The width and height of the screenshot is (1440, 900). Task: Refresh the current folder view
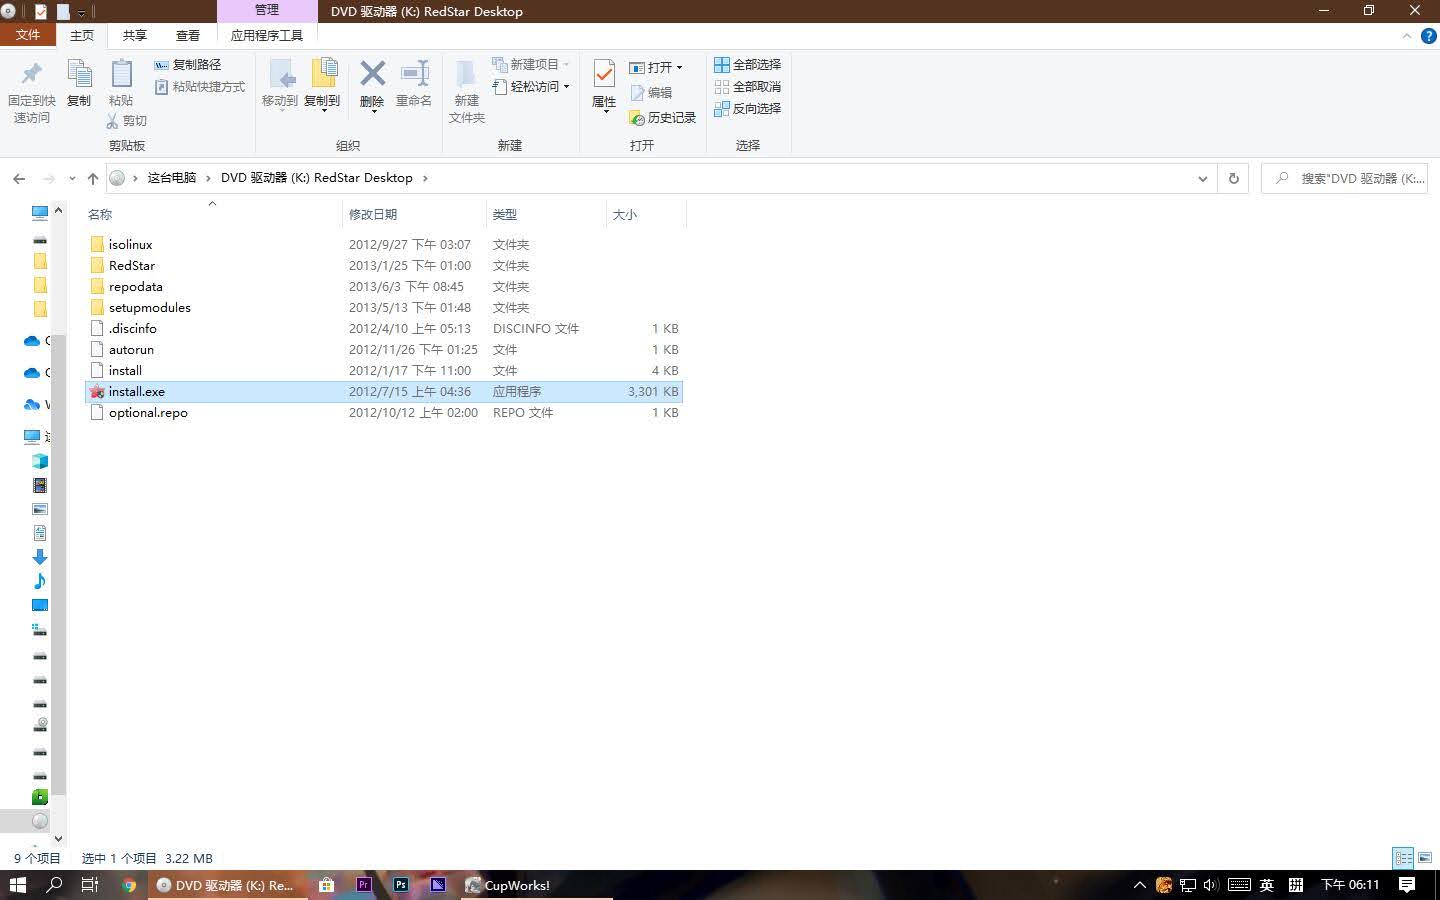coord(1233,178)
